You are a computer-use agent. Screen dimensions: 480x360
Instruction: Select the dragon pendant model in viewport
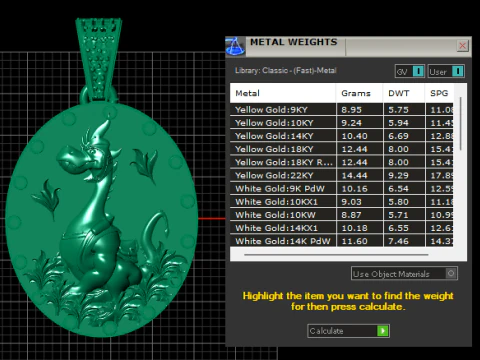[x=102, y=220]
